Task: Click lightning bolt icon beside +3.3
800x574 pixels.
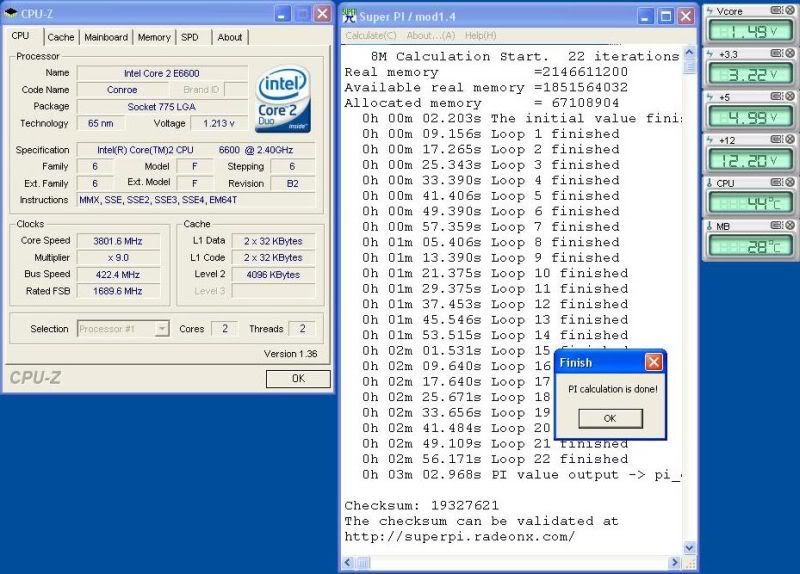Action: coord(710,54)
